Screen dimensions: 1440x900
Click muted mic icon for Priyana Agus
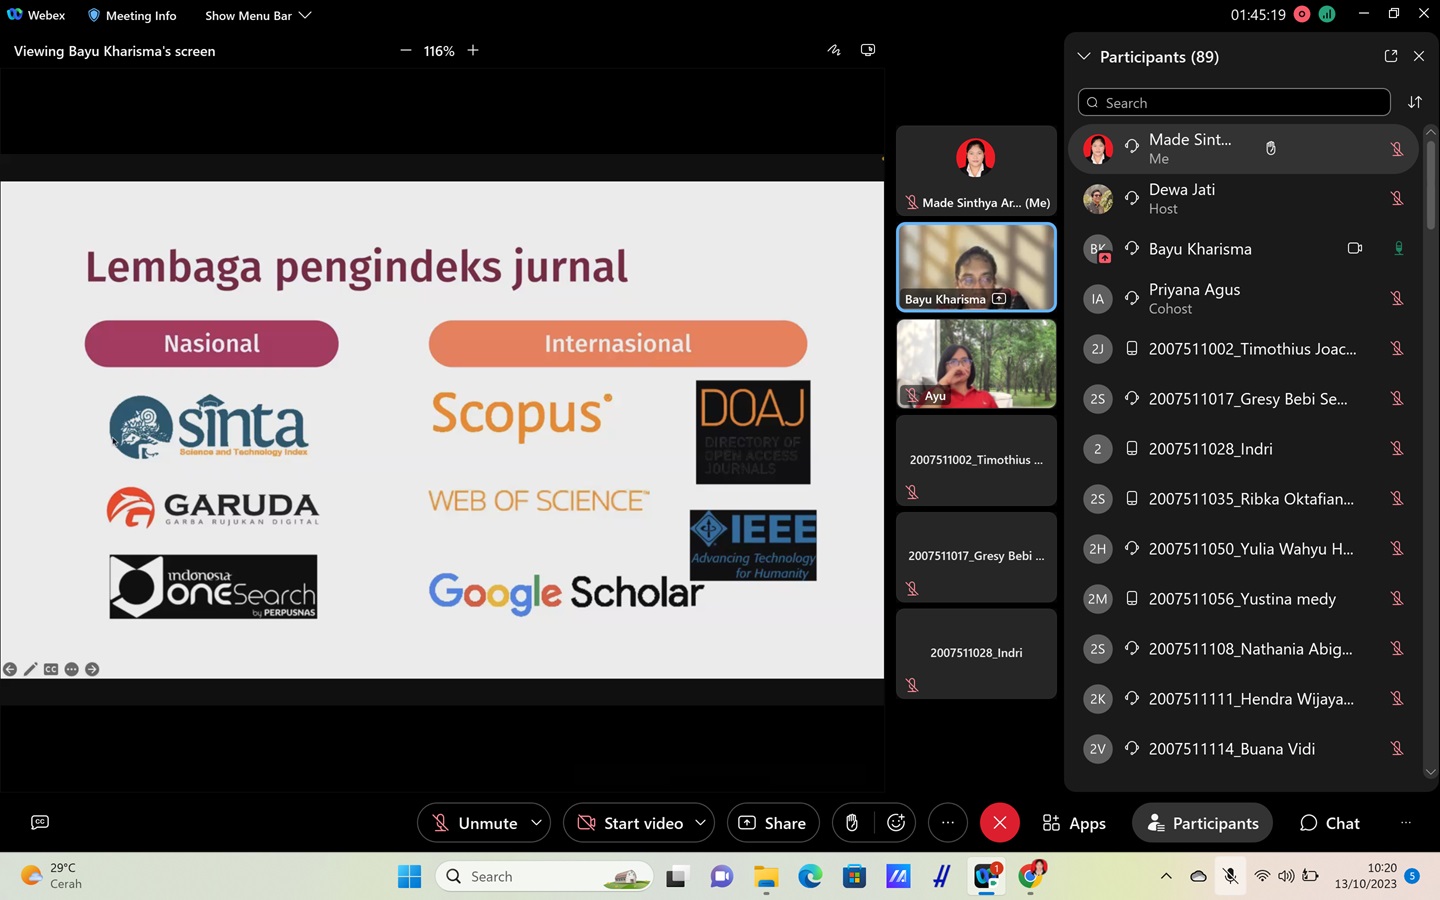coord(1397,298)
